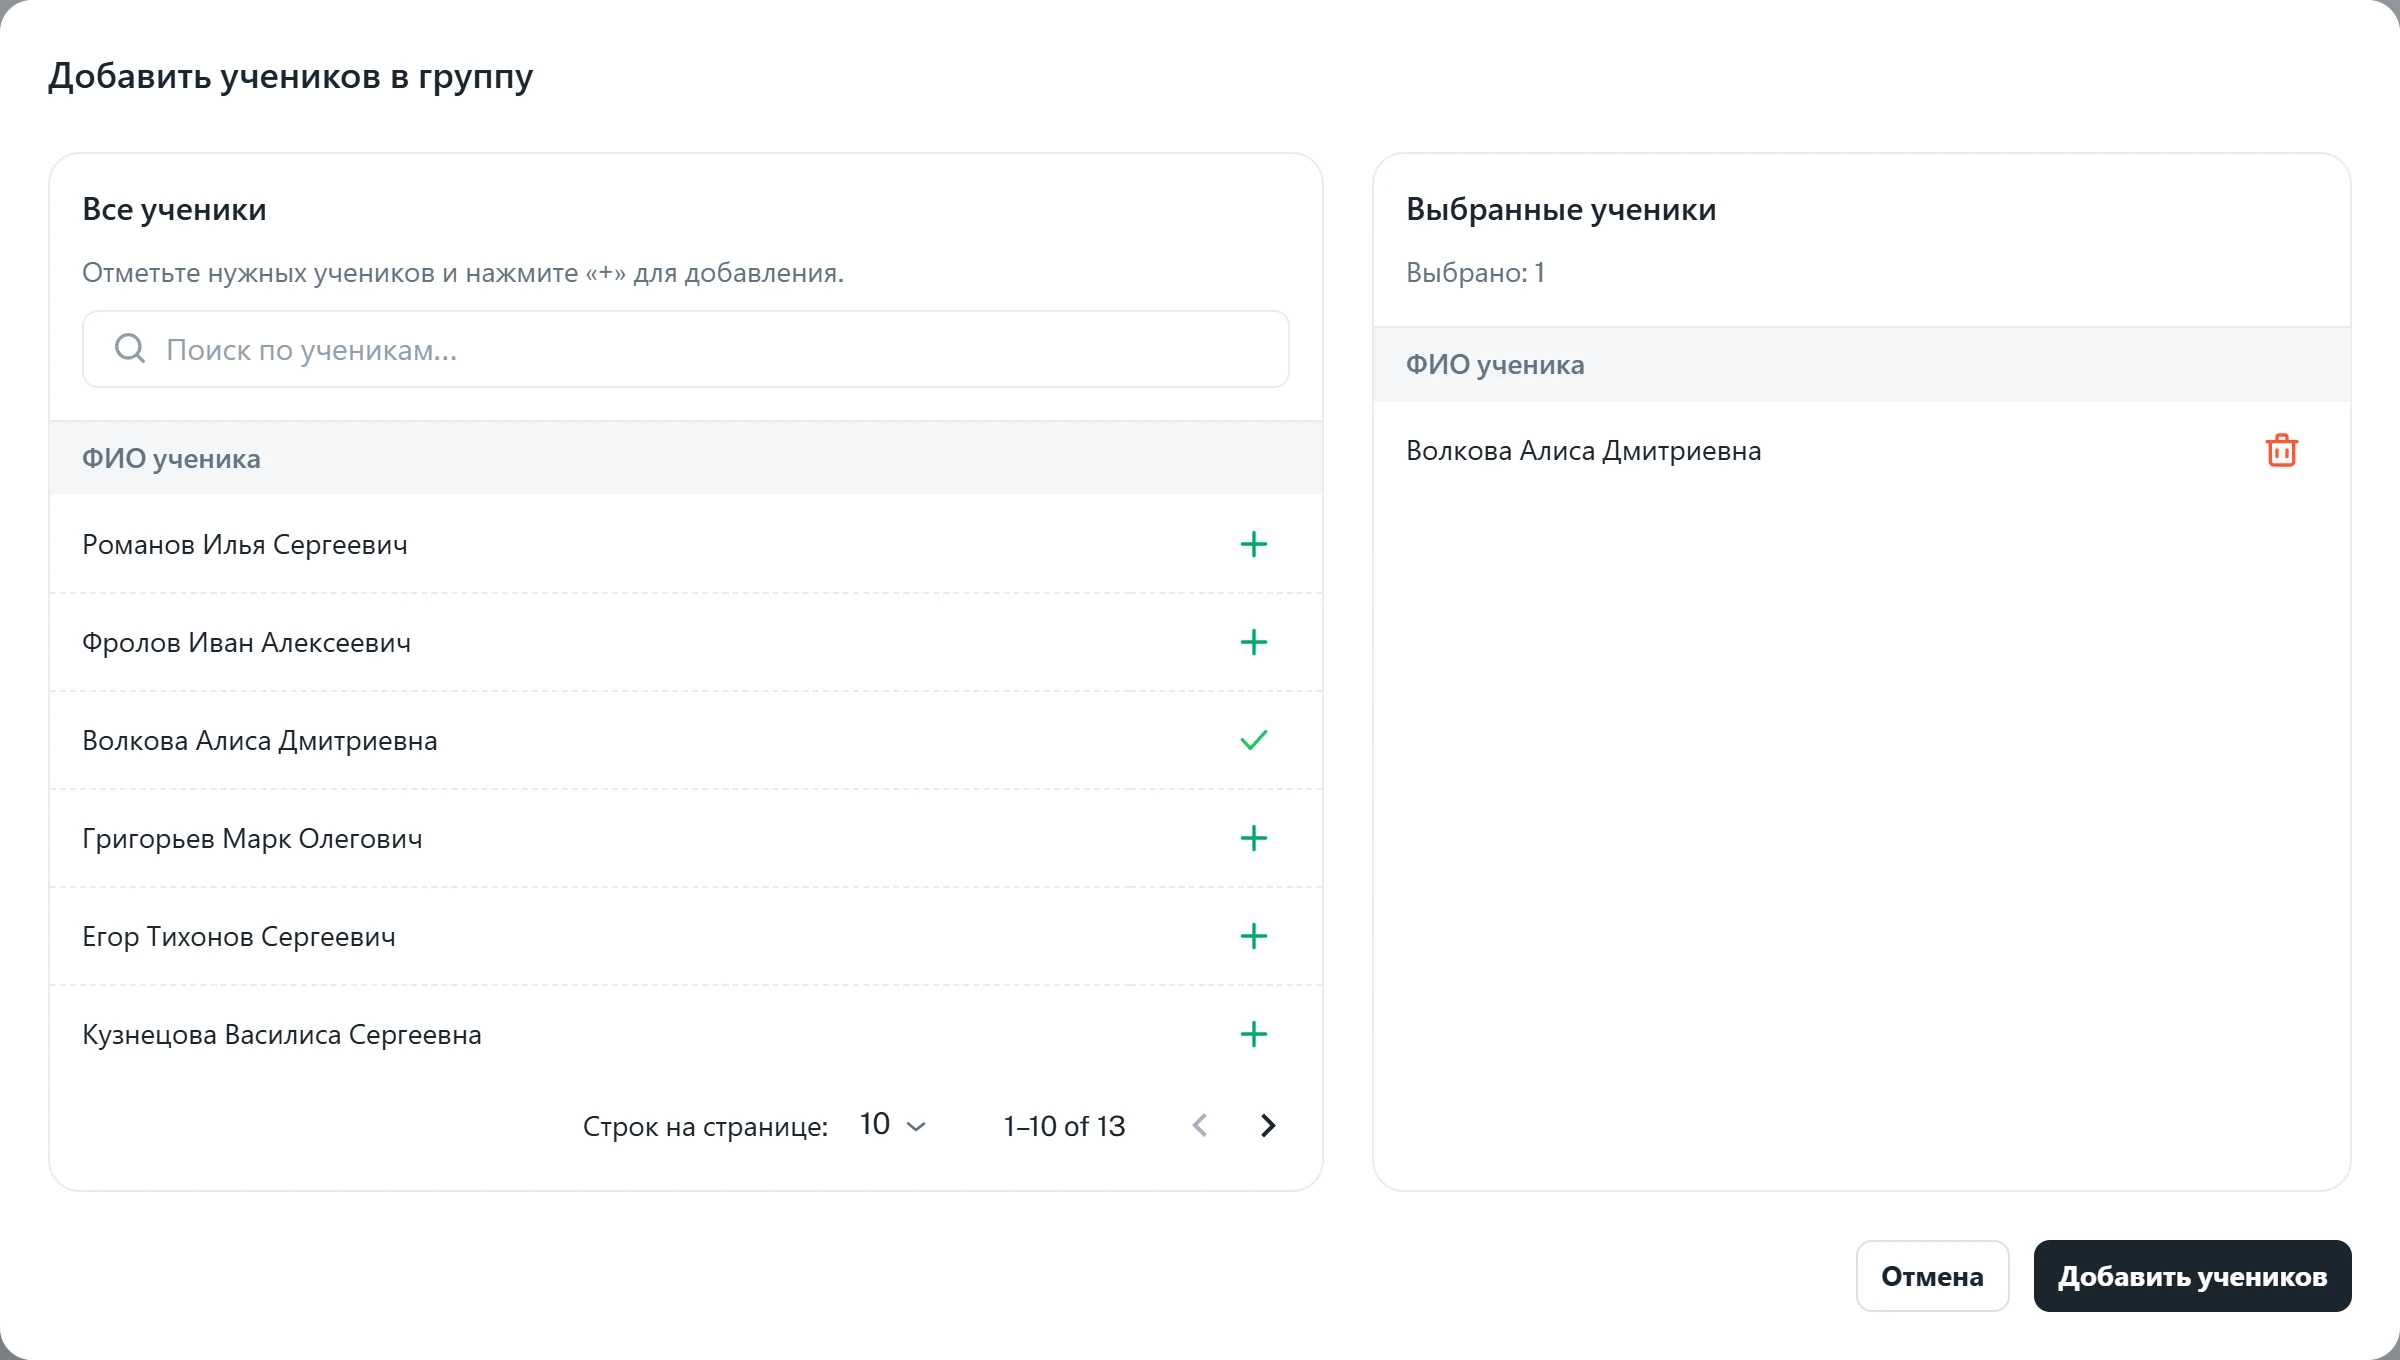Click Волкова Алиса Дмитриевна in selected students panel
This screenshot has width=2400, height=1360.
click(1584, 450)
